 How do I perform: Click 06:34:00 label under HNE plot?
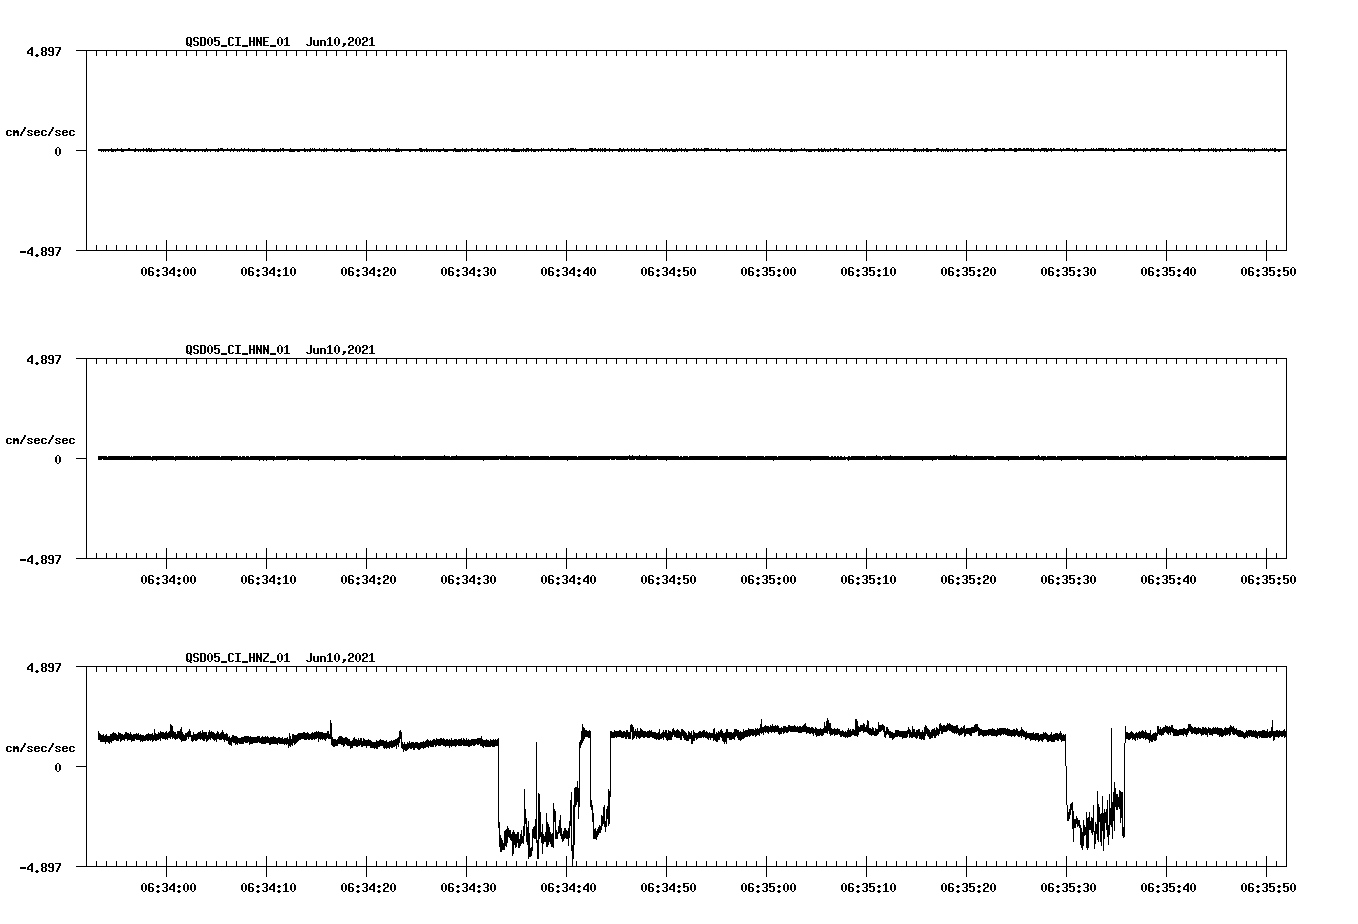pyautogui.click(x=168, y=272)
